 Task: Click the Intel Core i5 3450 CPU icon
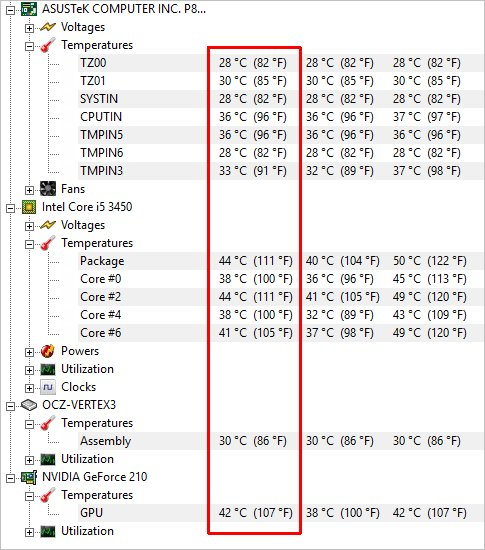[x=29, y=207]
